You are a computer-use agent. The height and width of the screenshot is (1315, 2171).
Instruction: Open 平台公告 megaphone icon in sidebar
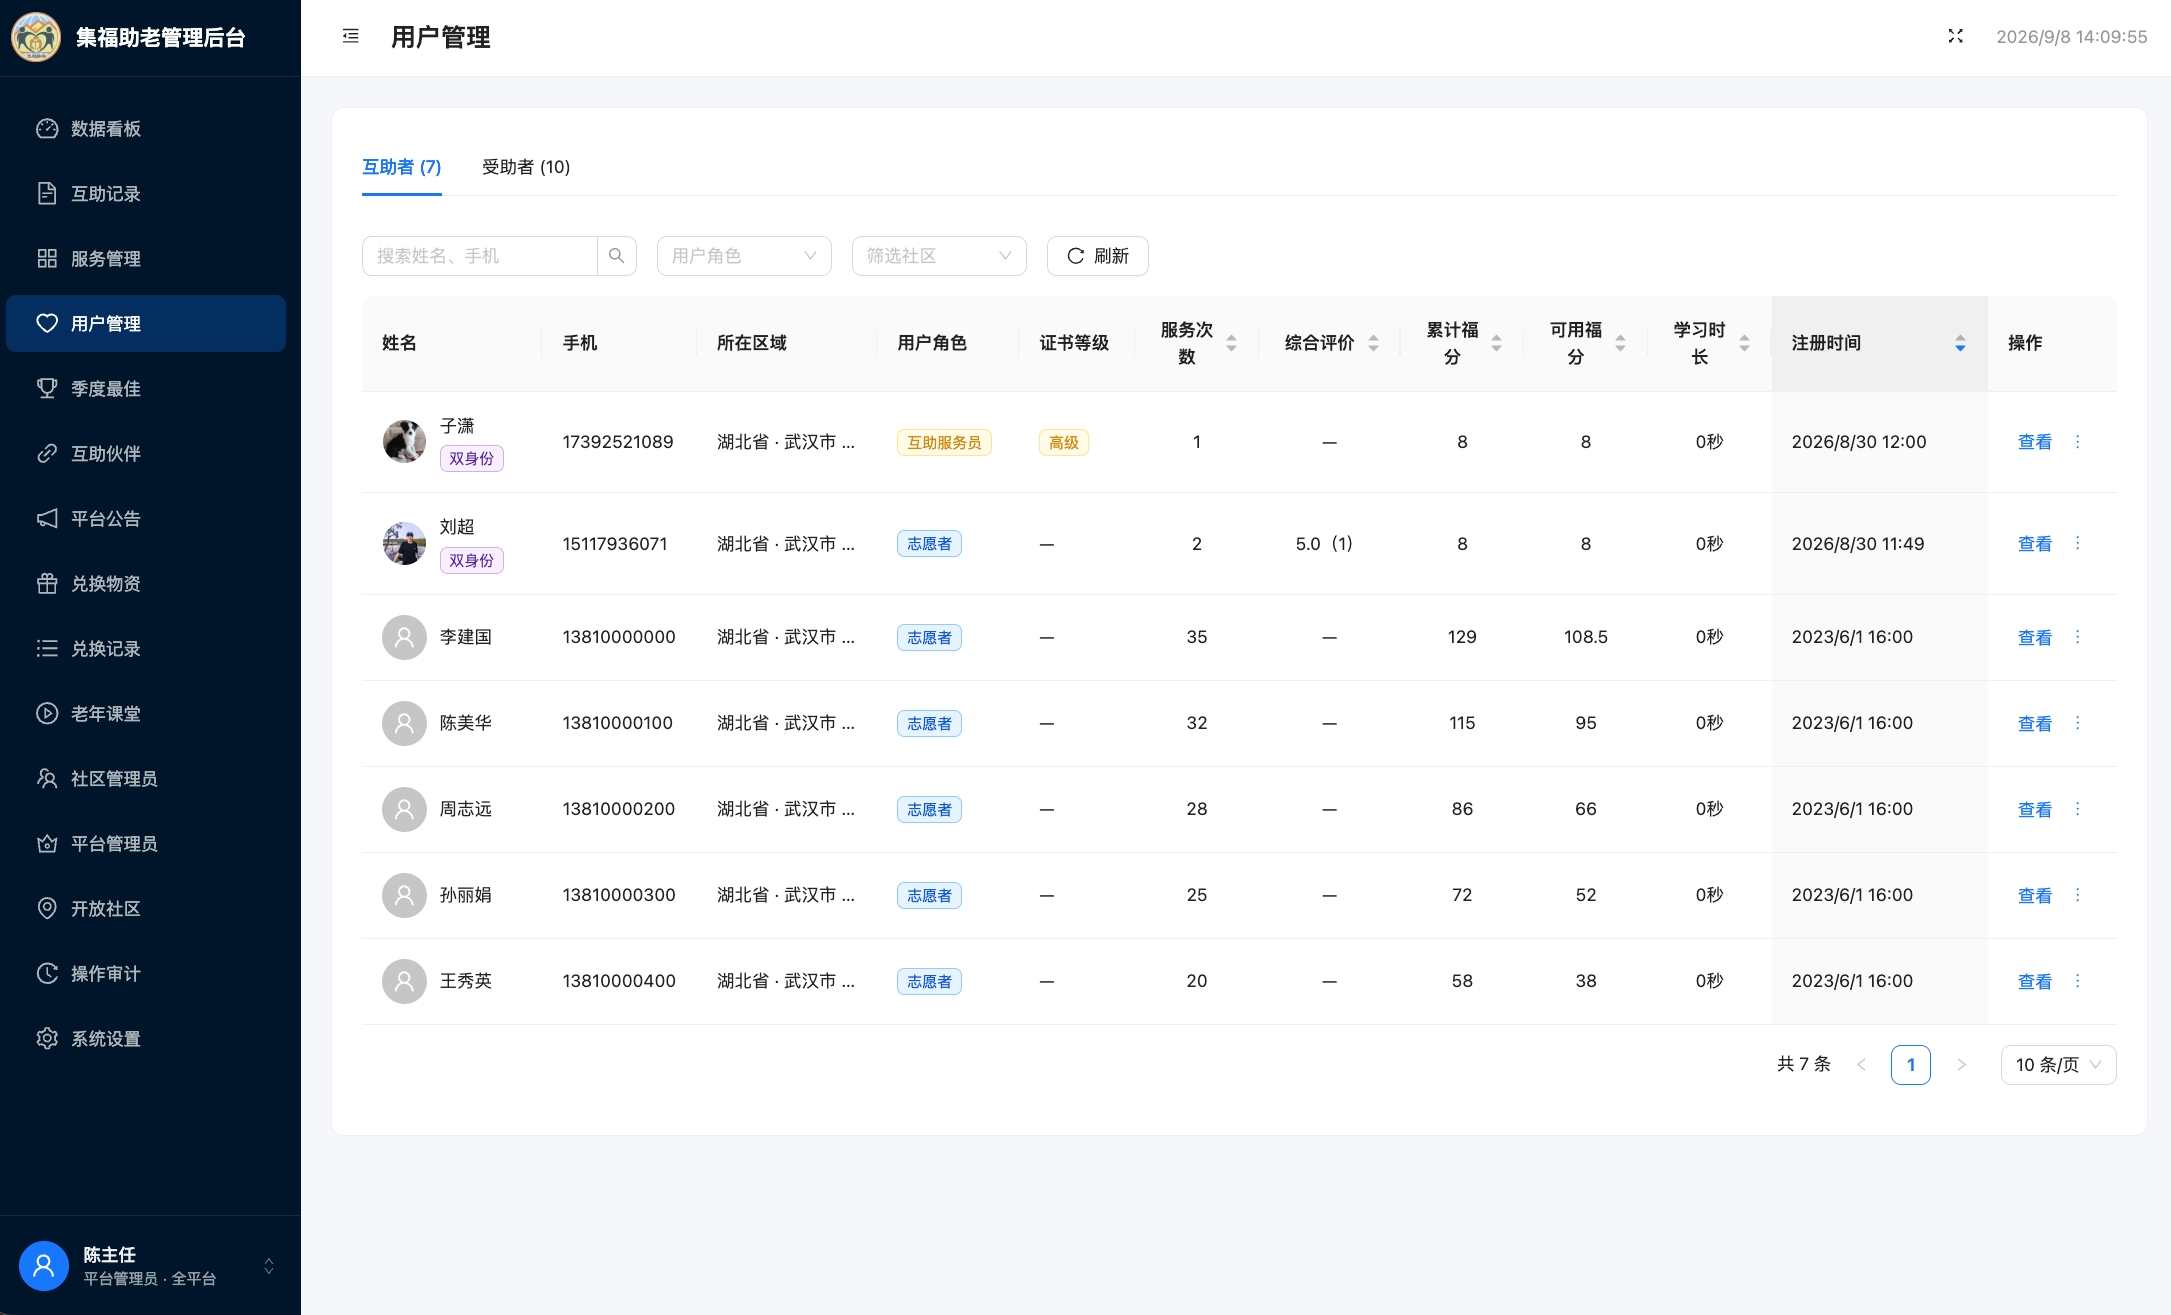pos(47,519)
